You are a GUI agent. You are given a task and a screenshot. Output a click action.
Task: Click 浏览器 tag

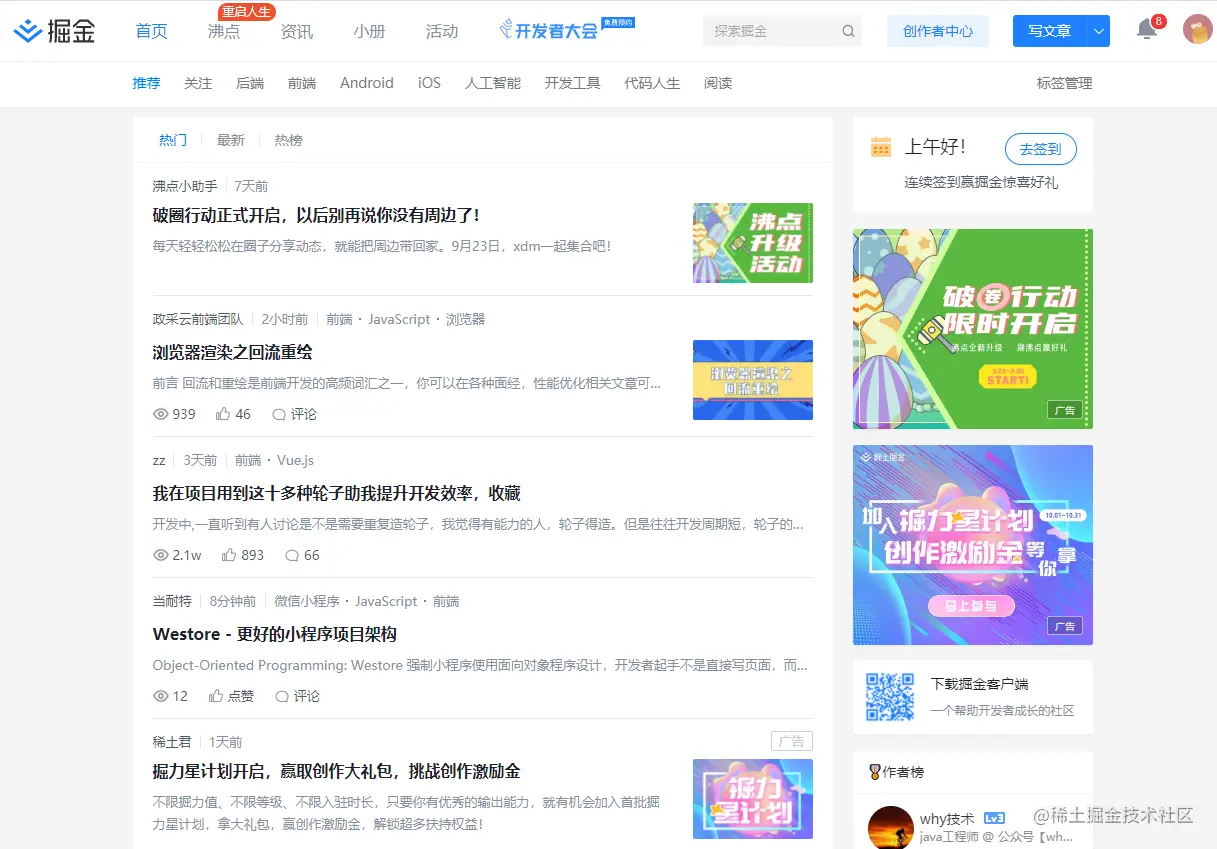click(x=465, y=319)
